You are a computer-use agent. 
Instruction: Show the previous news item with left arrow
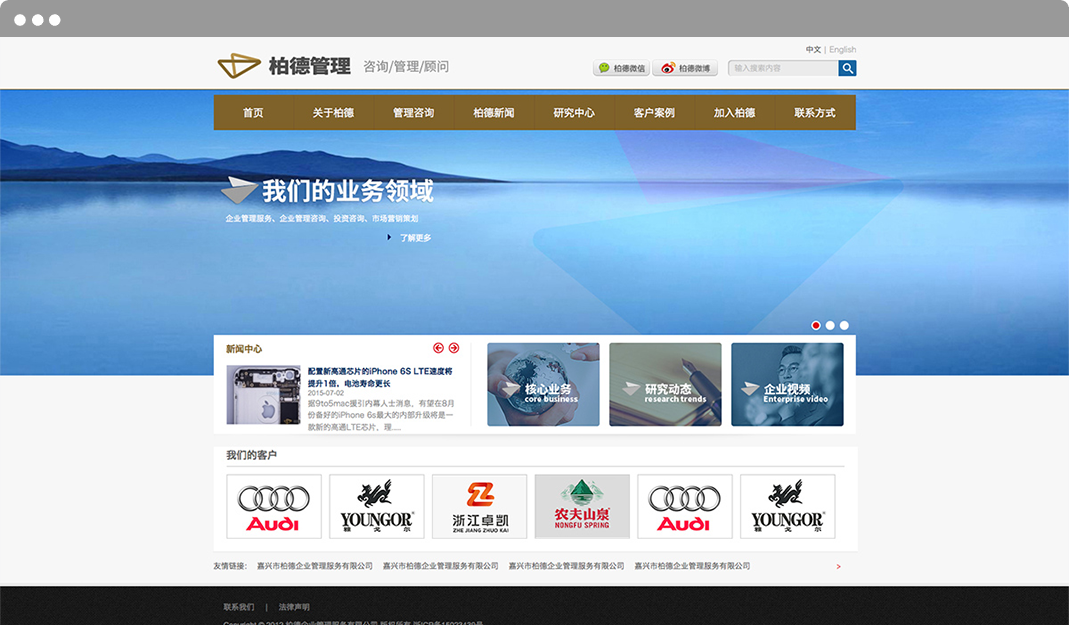click(x=438, y=348)
